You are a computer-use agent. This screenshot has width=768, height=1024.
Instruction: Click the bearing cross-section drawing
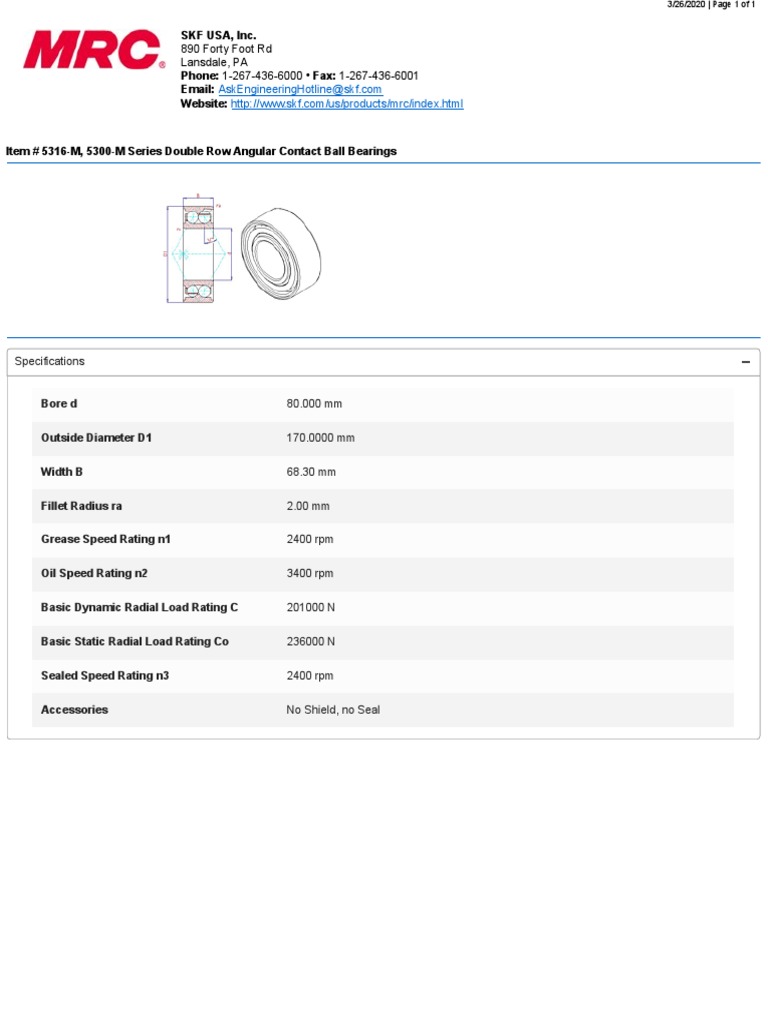199,249
